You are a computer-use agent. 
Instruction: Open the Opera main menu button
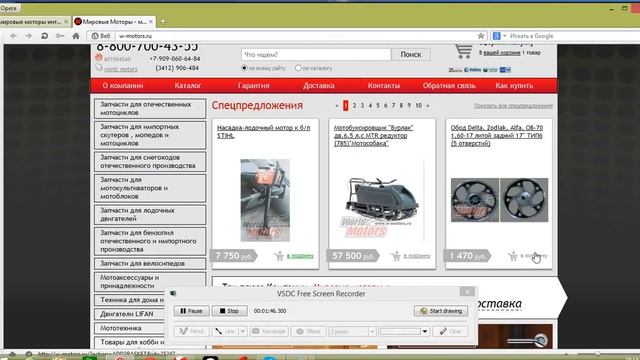coord(10,8)
